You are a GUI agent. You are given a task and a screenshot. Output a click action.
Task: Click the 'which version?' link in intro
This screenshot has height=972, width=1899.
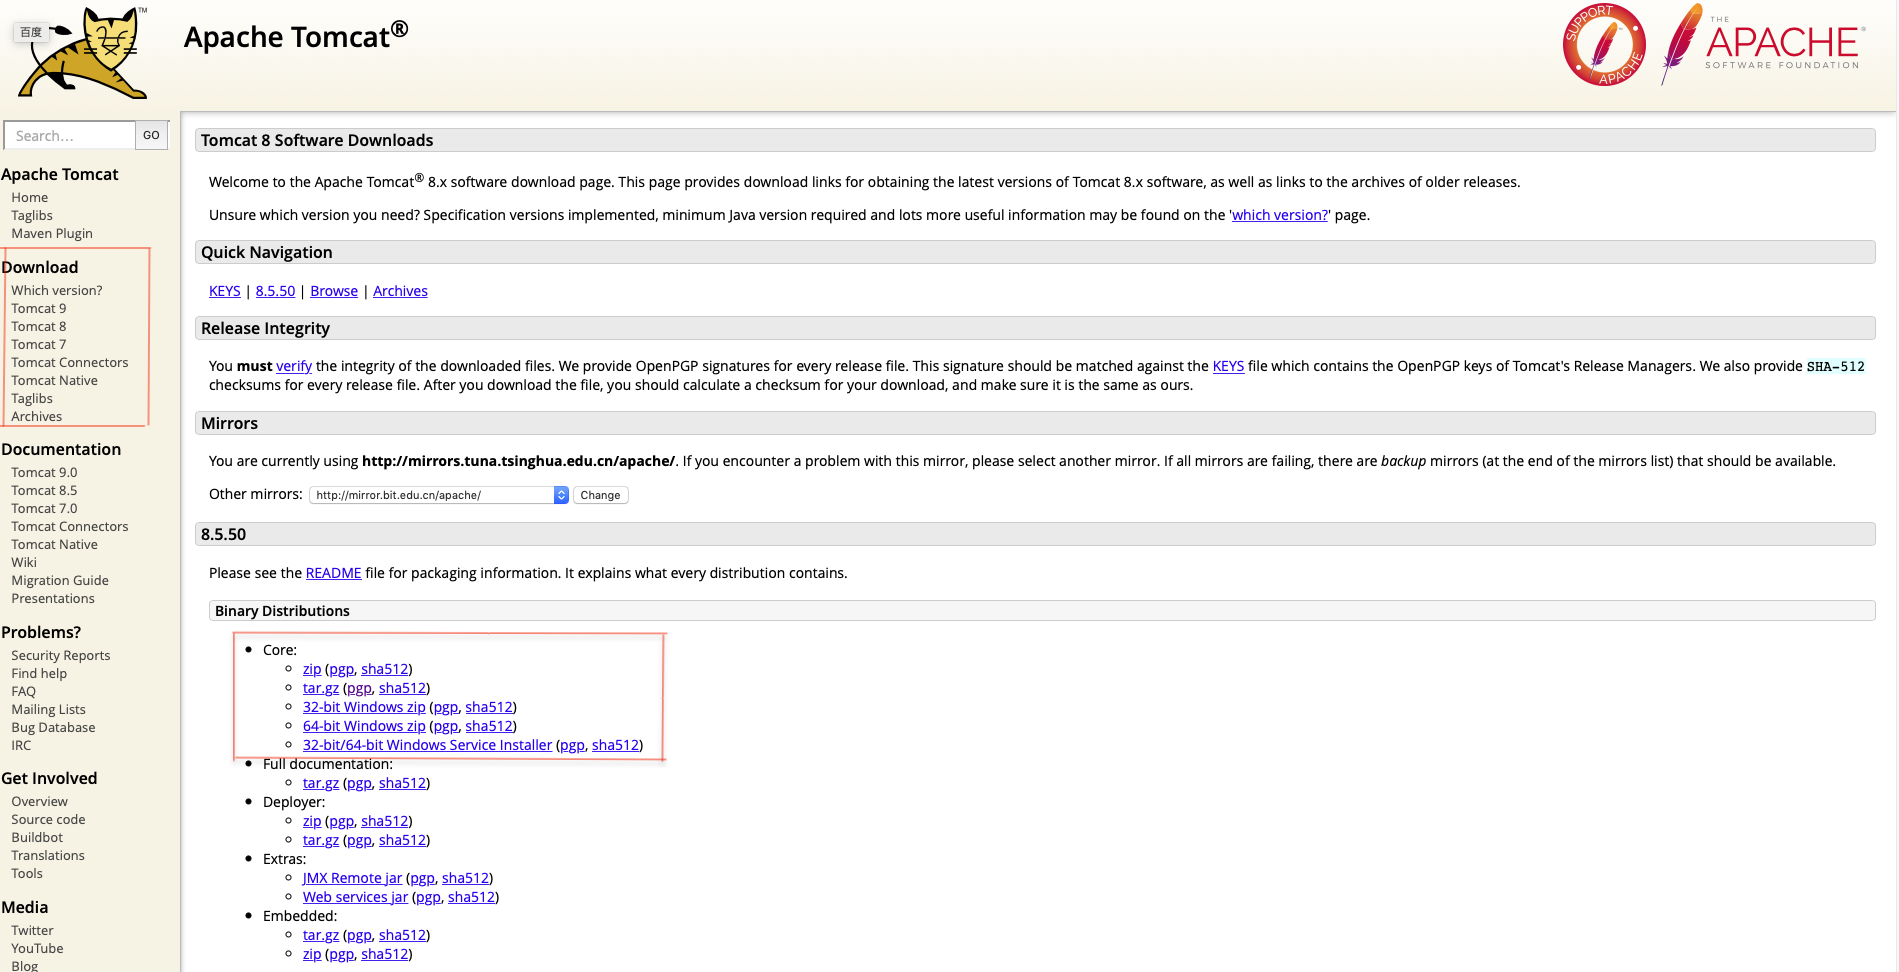[x=1280, y=215]
